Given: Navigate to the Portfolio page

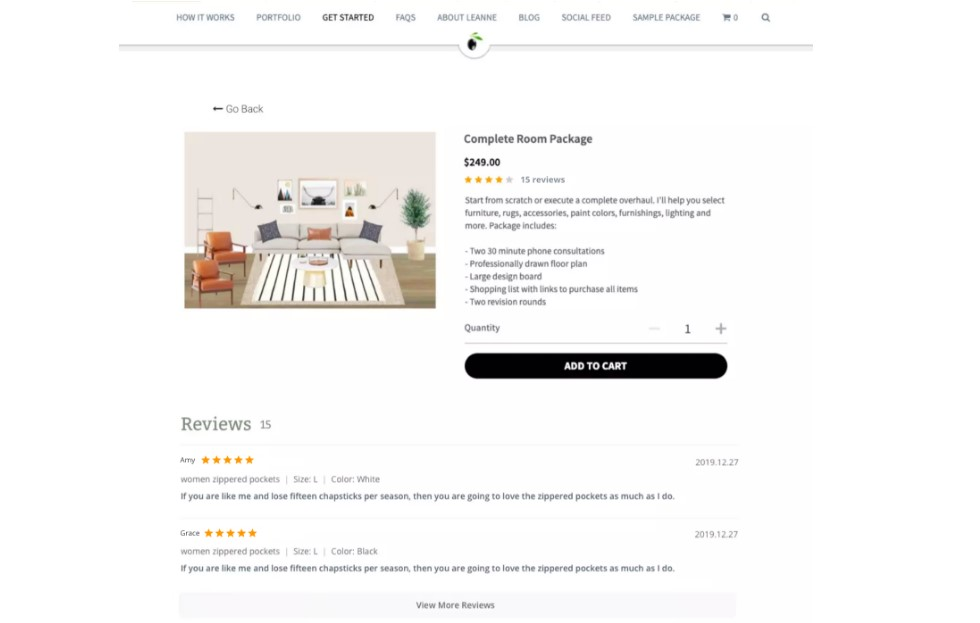Looking at the screenshot, I should pos(278,17).
